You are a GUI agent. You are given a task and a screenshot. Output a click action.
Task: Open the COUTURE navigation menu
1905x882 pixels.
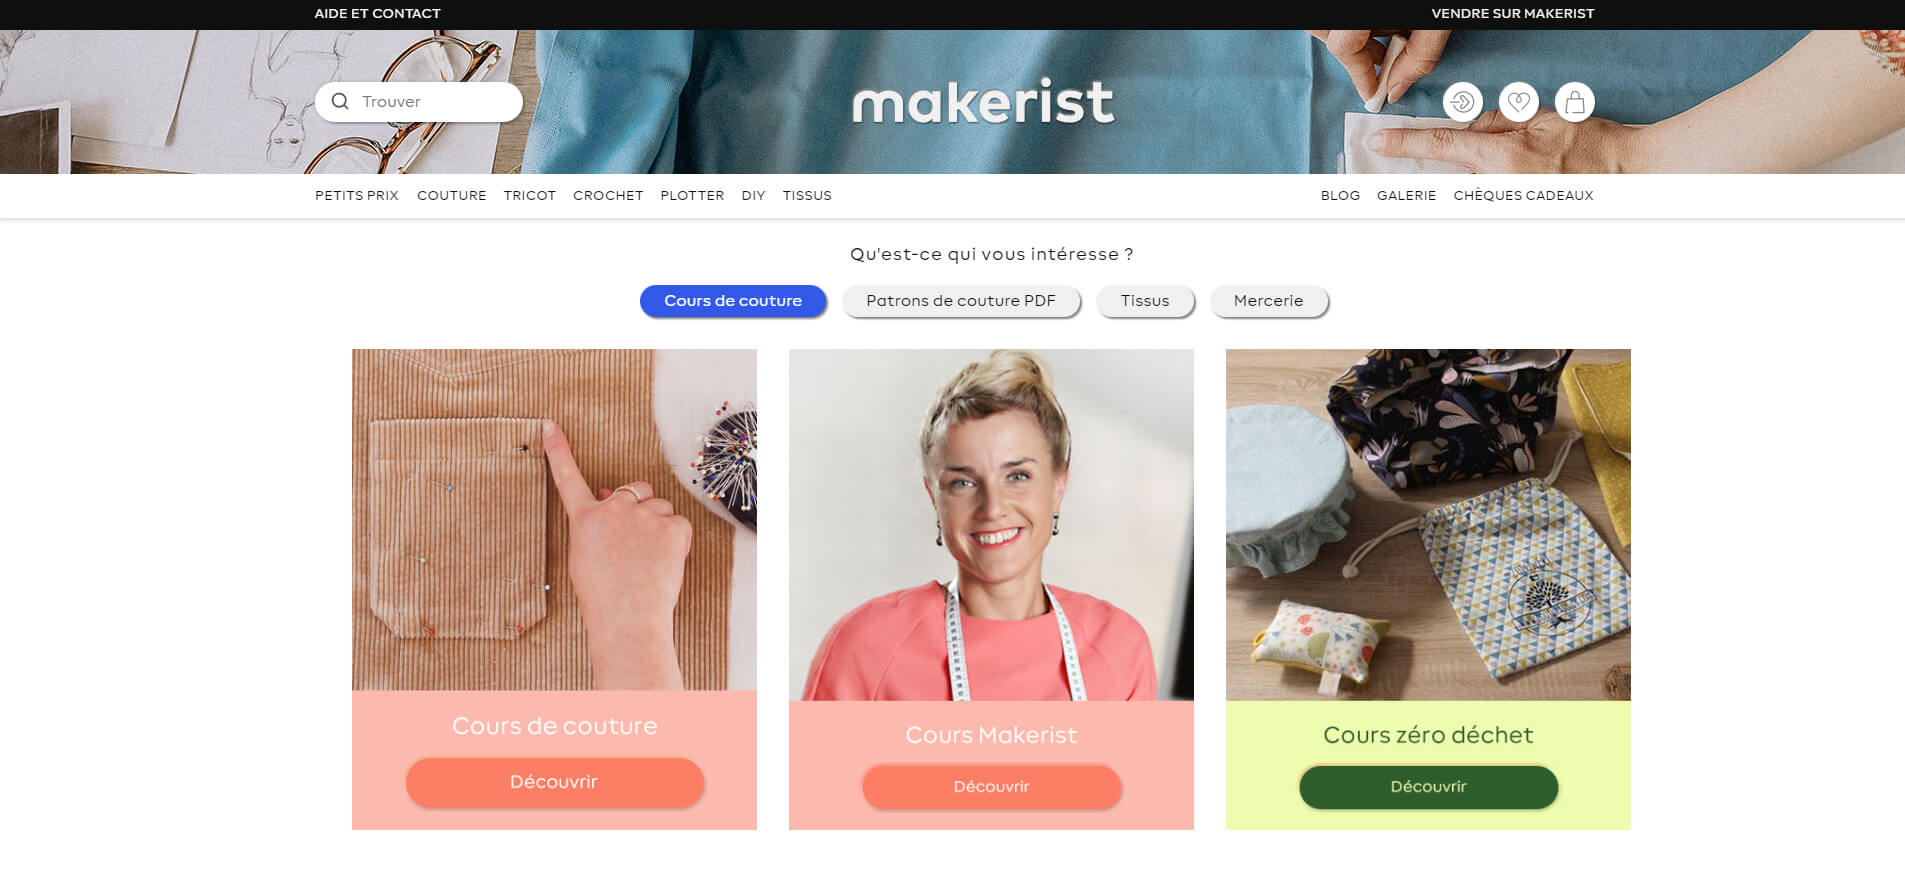(451, 195)
